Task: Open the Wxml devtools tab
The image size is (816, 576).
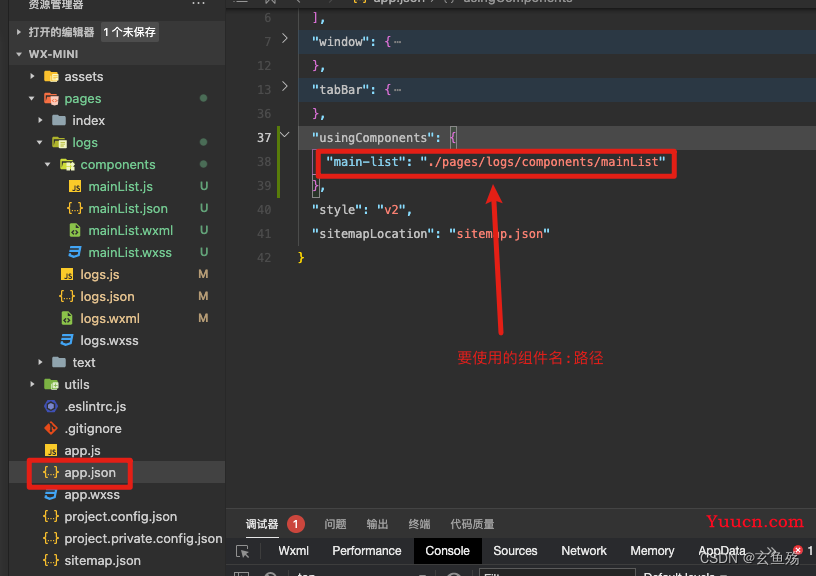Action: point(294,551)
